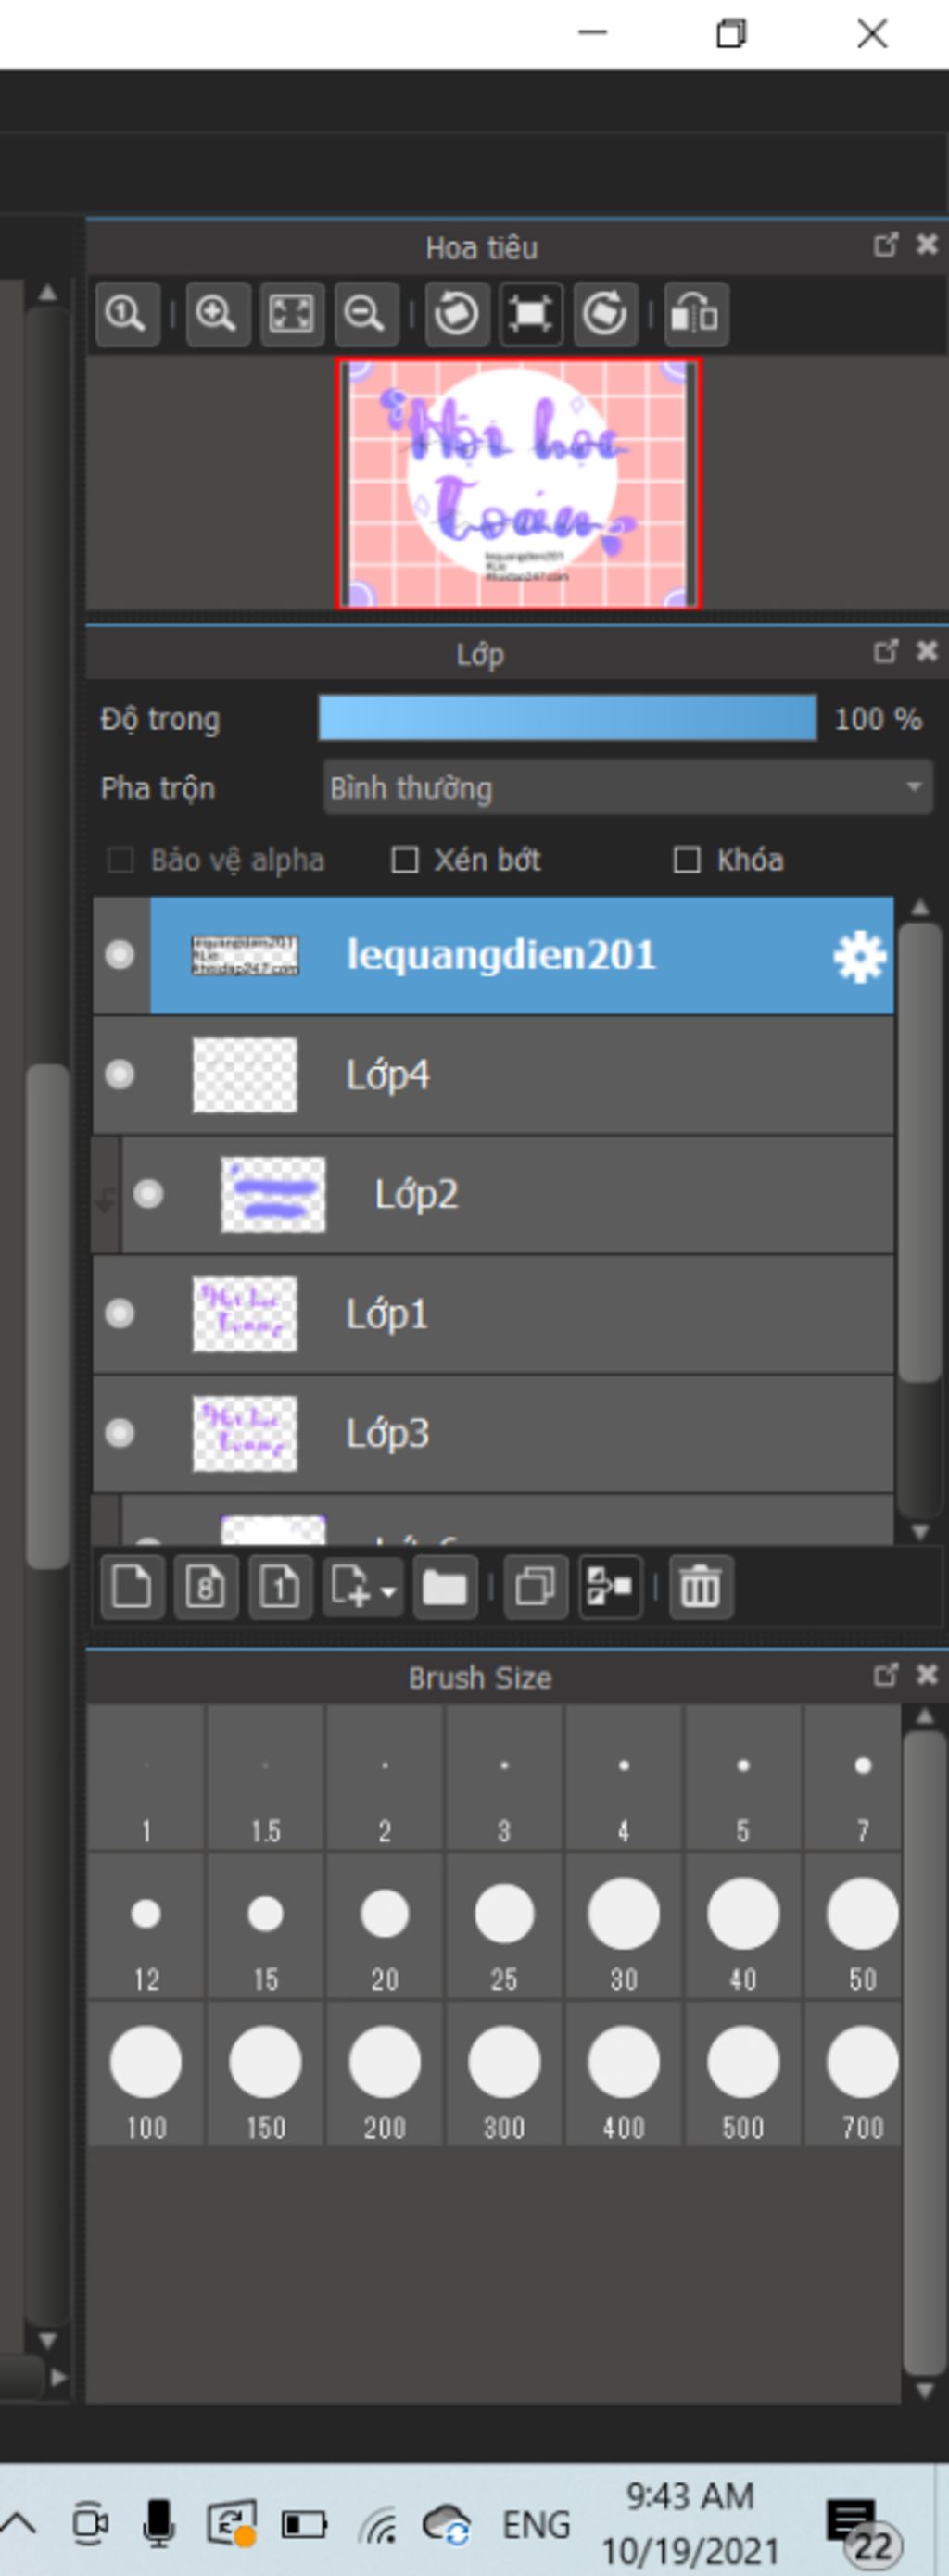Image resolution: width=949 pixels, height=2576 pixels.
Task: Select the Lớp4 layer
Action: (x=493, y=1075)
